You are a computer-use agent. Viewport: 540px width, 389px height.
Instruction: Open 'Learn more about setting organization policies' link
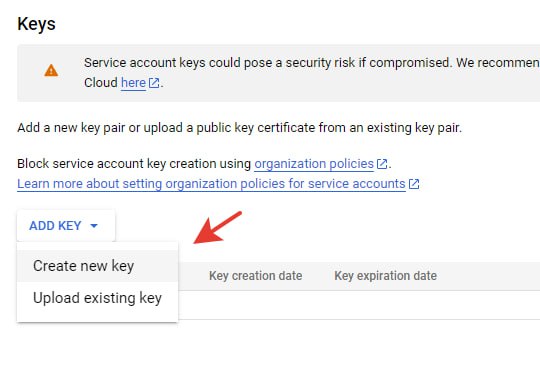pyautogui.click(x=211, y=184)
